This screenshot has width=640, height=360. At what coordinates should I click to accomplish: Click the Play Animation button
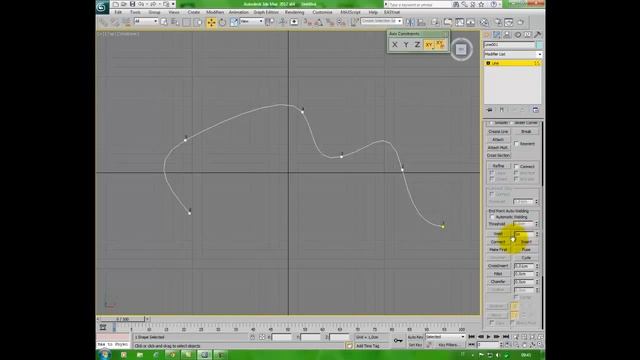pos(489,337)
